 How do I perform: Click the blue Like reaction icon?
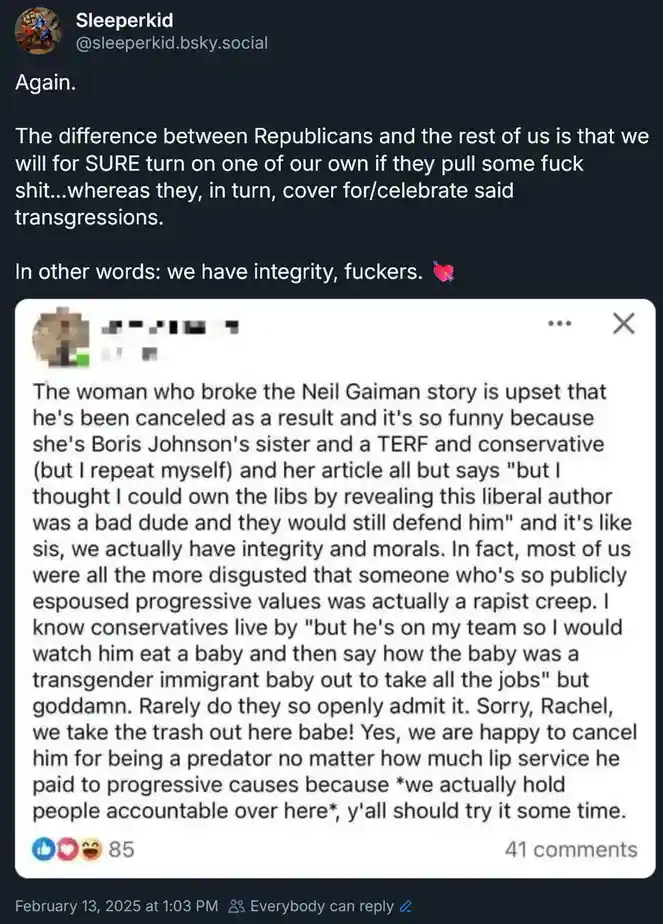[43, 849]
